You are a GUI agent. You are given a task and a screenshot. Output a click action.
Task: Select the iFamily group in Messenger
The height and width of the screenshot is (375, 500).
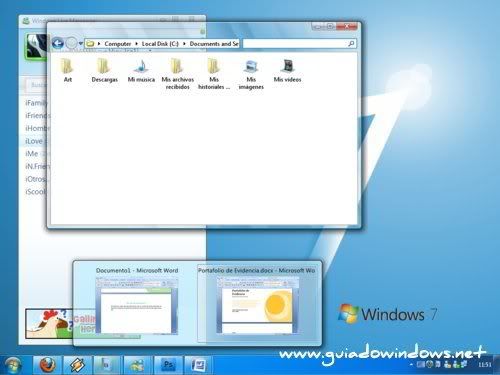[37, 103]
